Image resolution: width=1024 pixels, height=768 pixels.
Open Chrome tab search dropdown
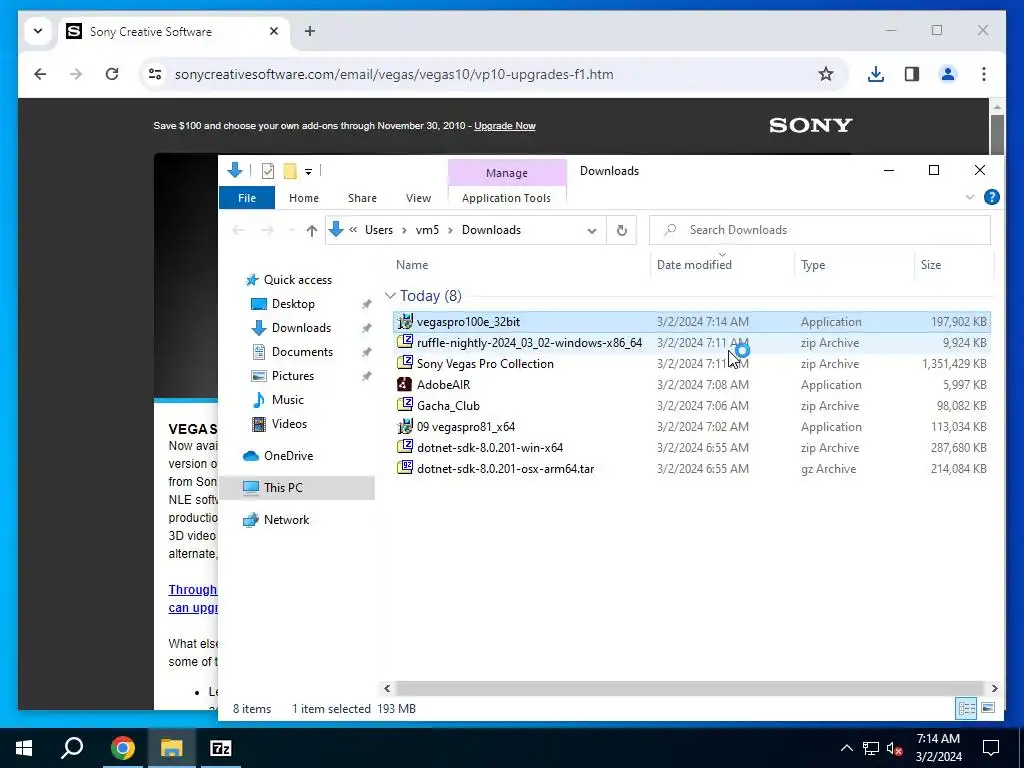point(38,31)
